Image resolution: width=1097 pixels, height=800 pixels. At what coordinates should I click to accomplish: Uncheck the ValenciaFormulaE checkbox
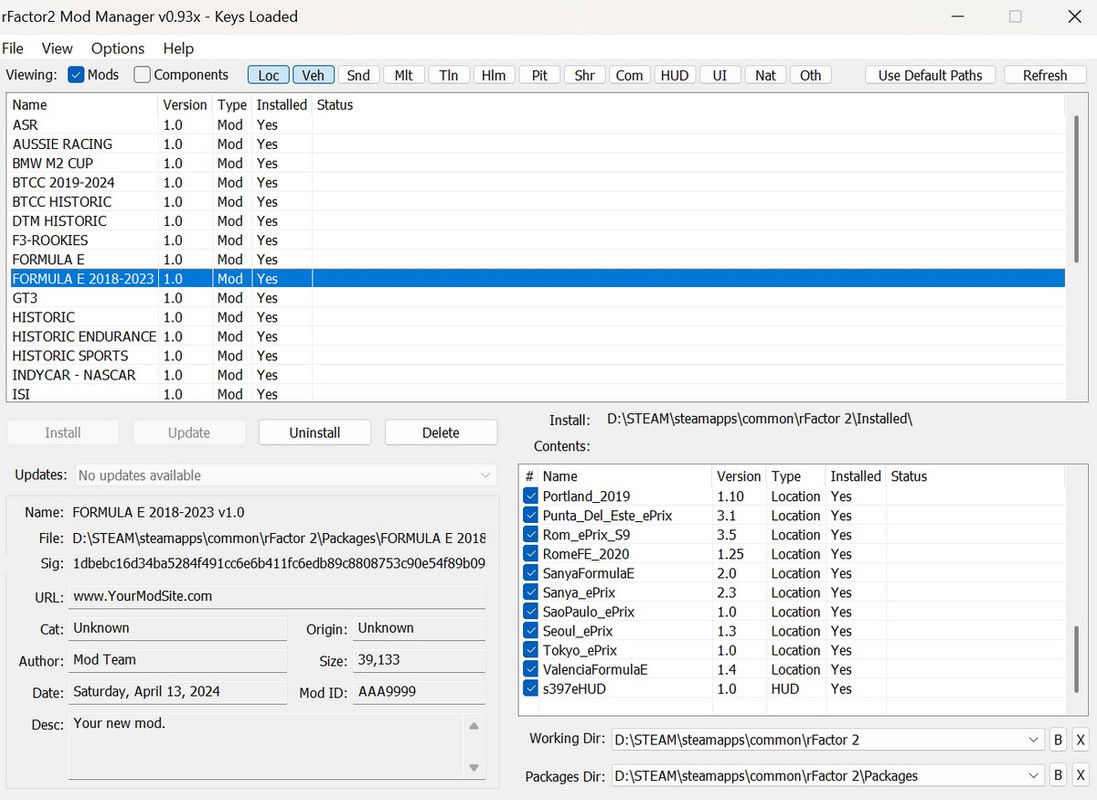coord(530,670)
